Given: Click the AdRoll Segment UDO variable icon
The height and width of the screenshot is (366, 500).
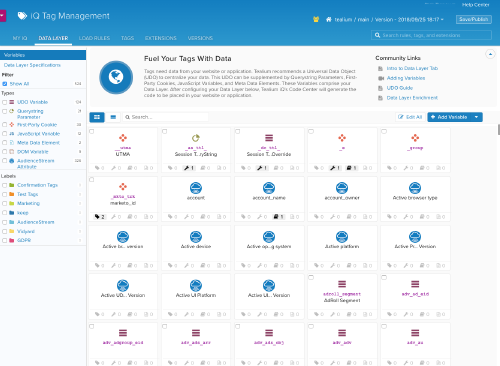Looking at the screenshot, I should (x=342, y=284).
